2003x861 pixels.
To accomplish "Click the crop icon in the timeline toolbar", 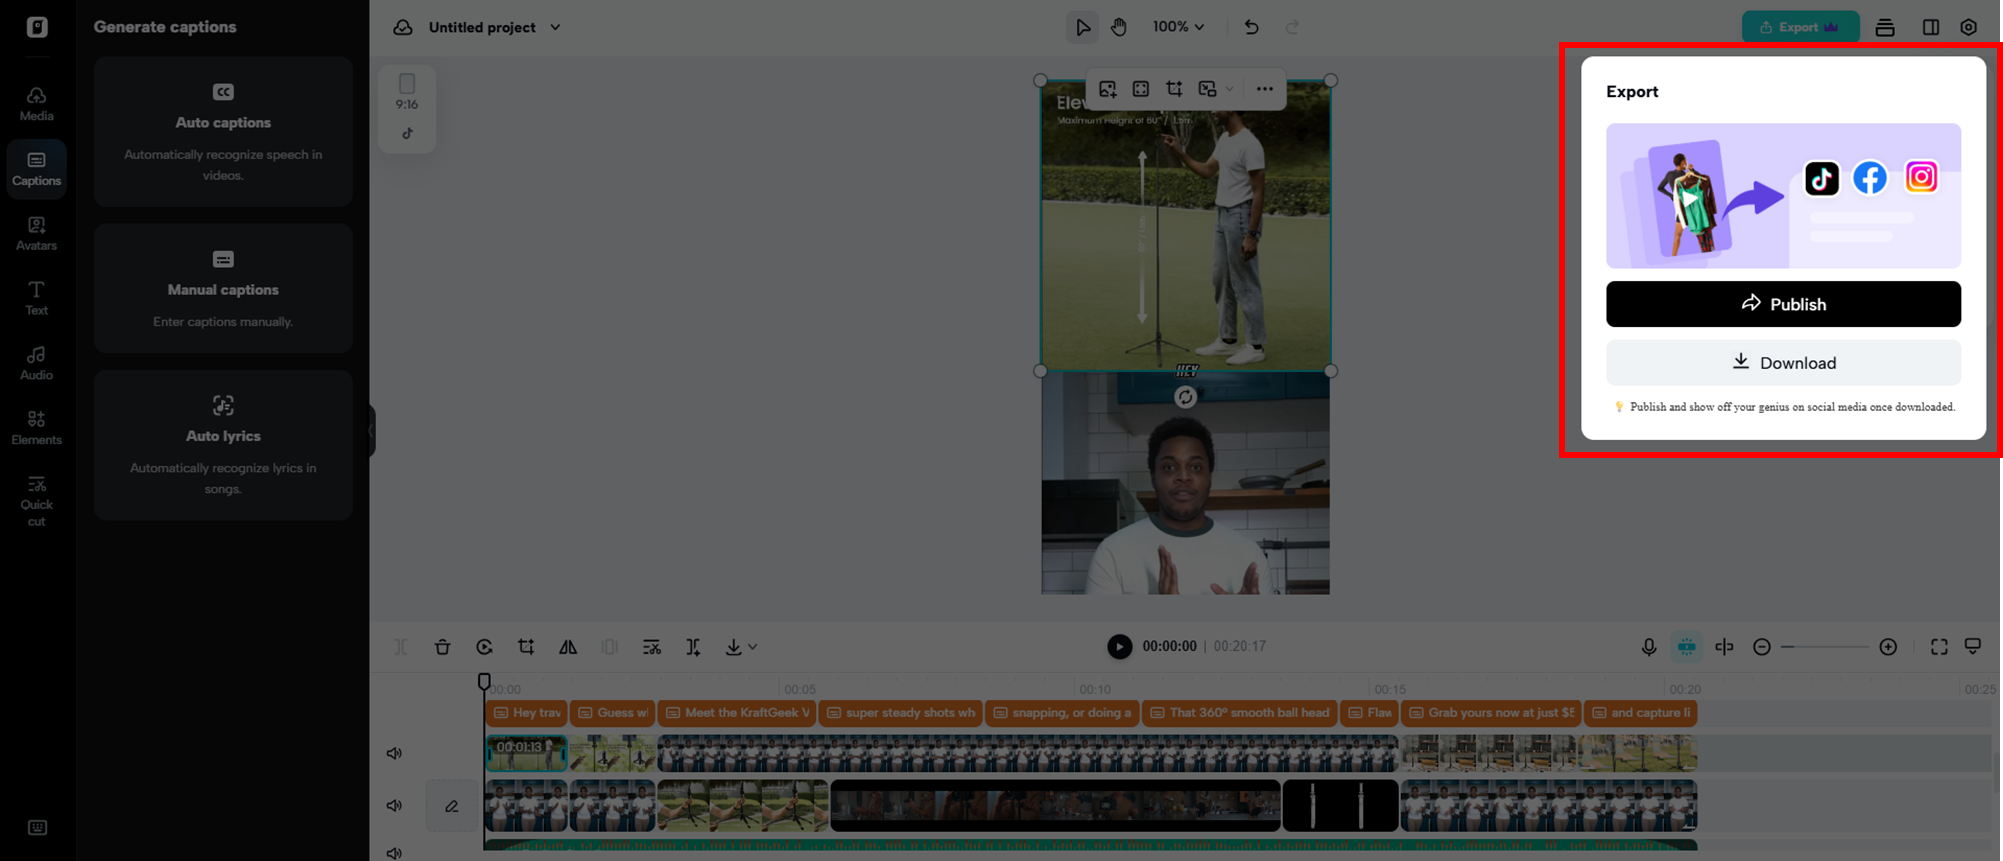I will (526, 647).
